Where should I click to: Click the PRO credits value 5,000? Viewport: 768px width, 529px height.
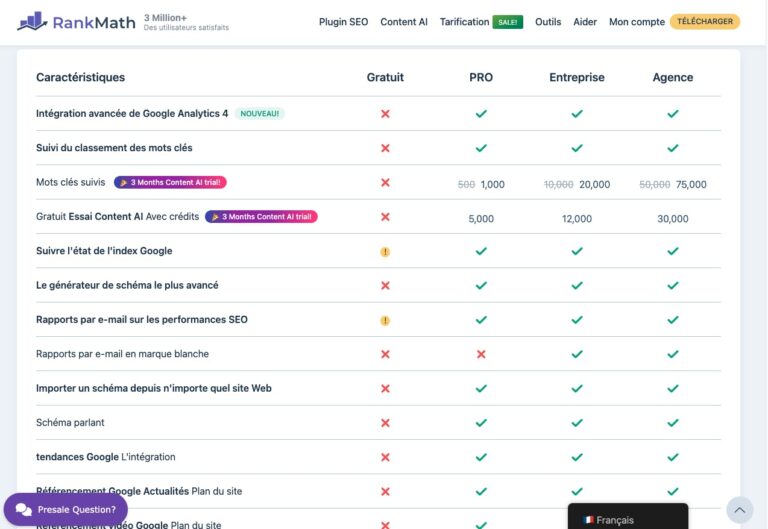(x=481, y=219)
